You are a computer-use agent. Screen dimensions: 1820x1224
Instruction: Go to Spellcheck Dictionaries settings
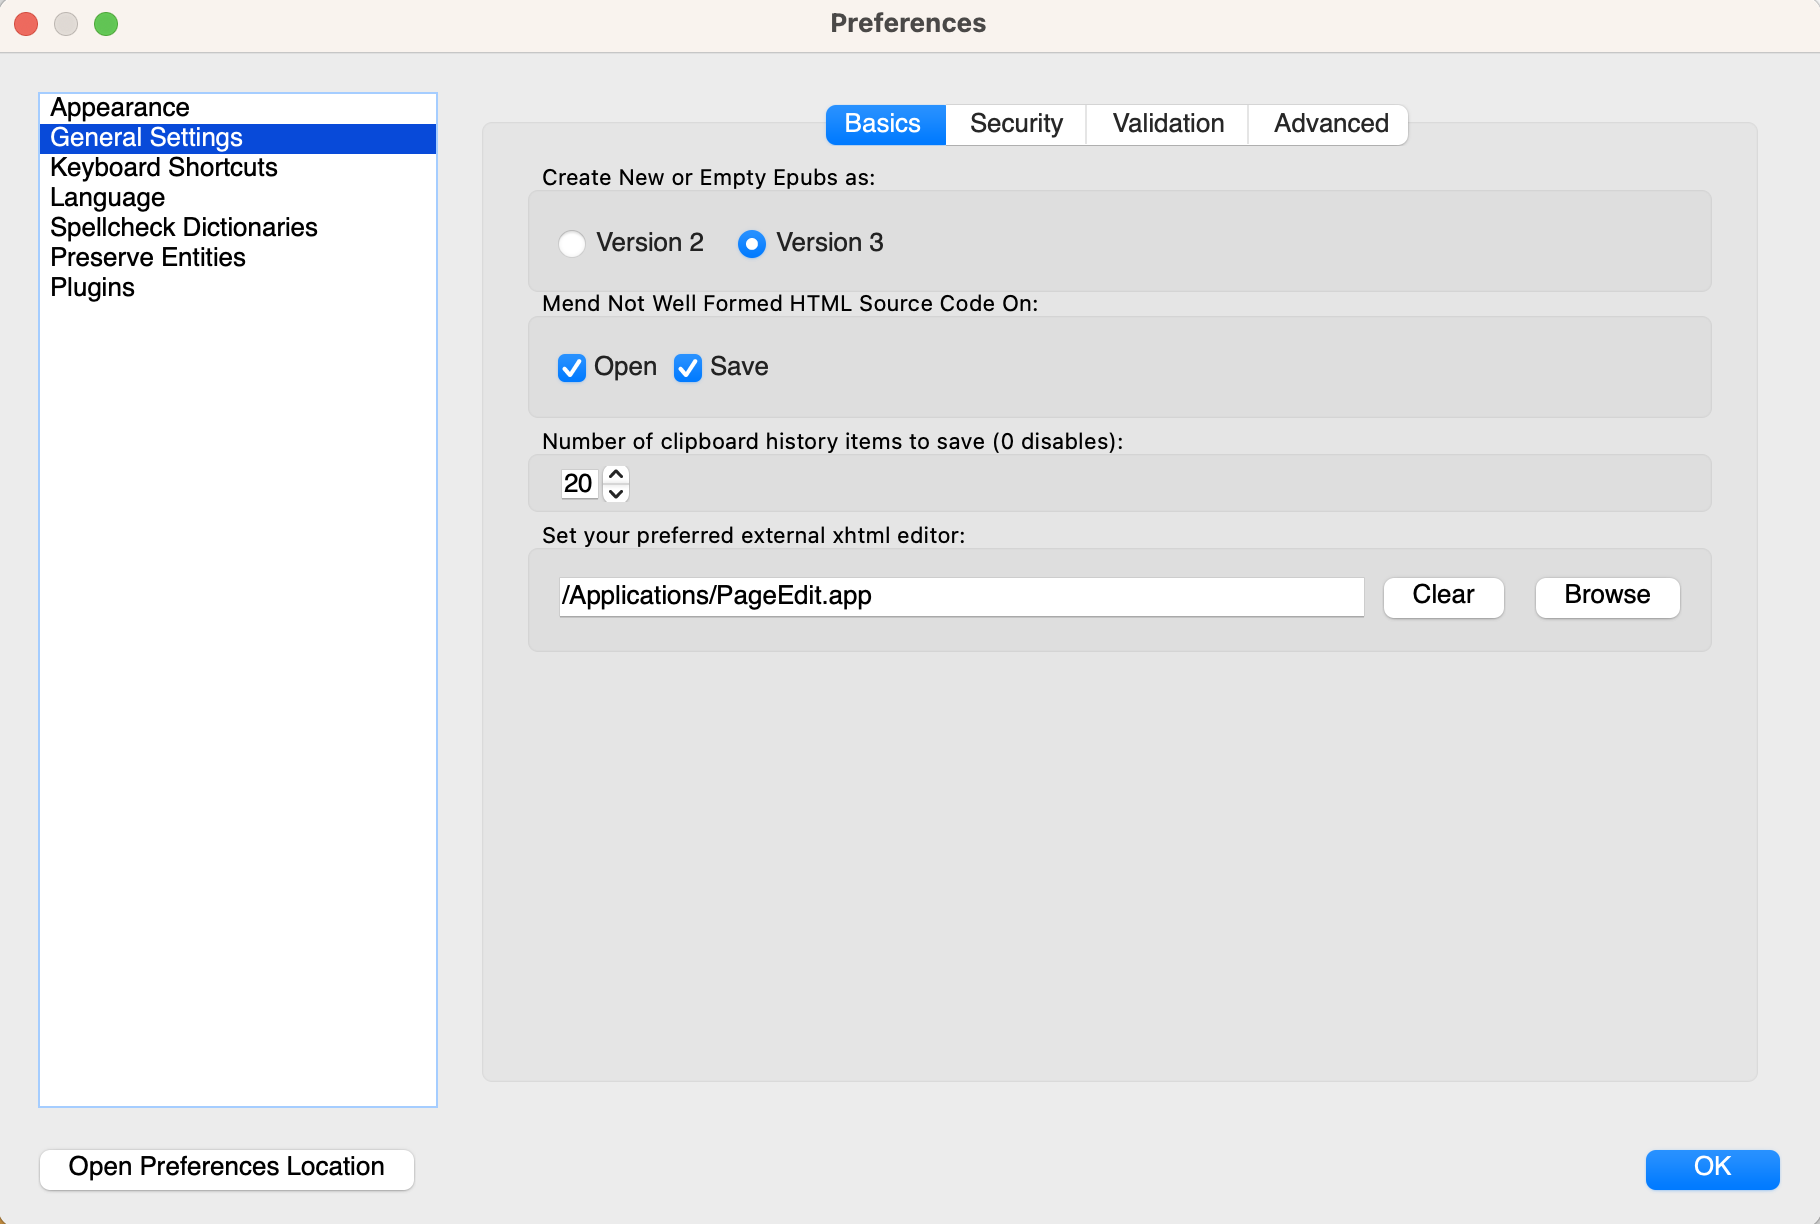coord(184,227)
